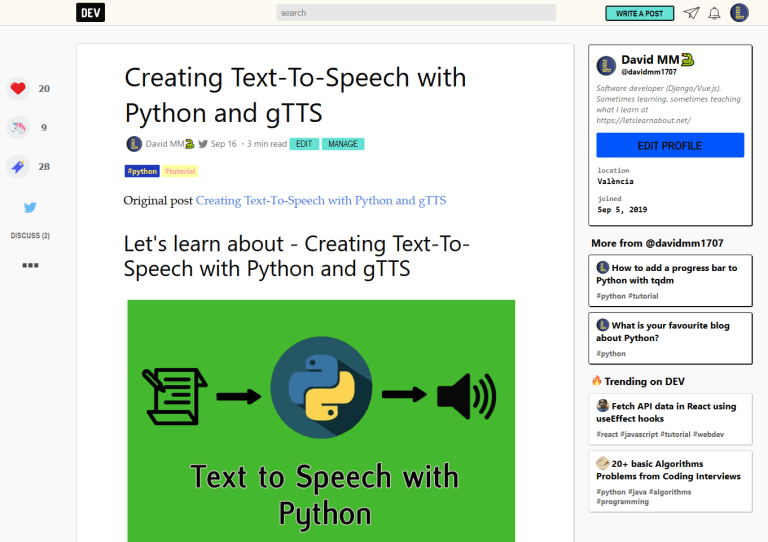Image resolution: width=768 pixels, height=542 pixels.
Task: Focus the search field
Action: 416,13
